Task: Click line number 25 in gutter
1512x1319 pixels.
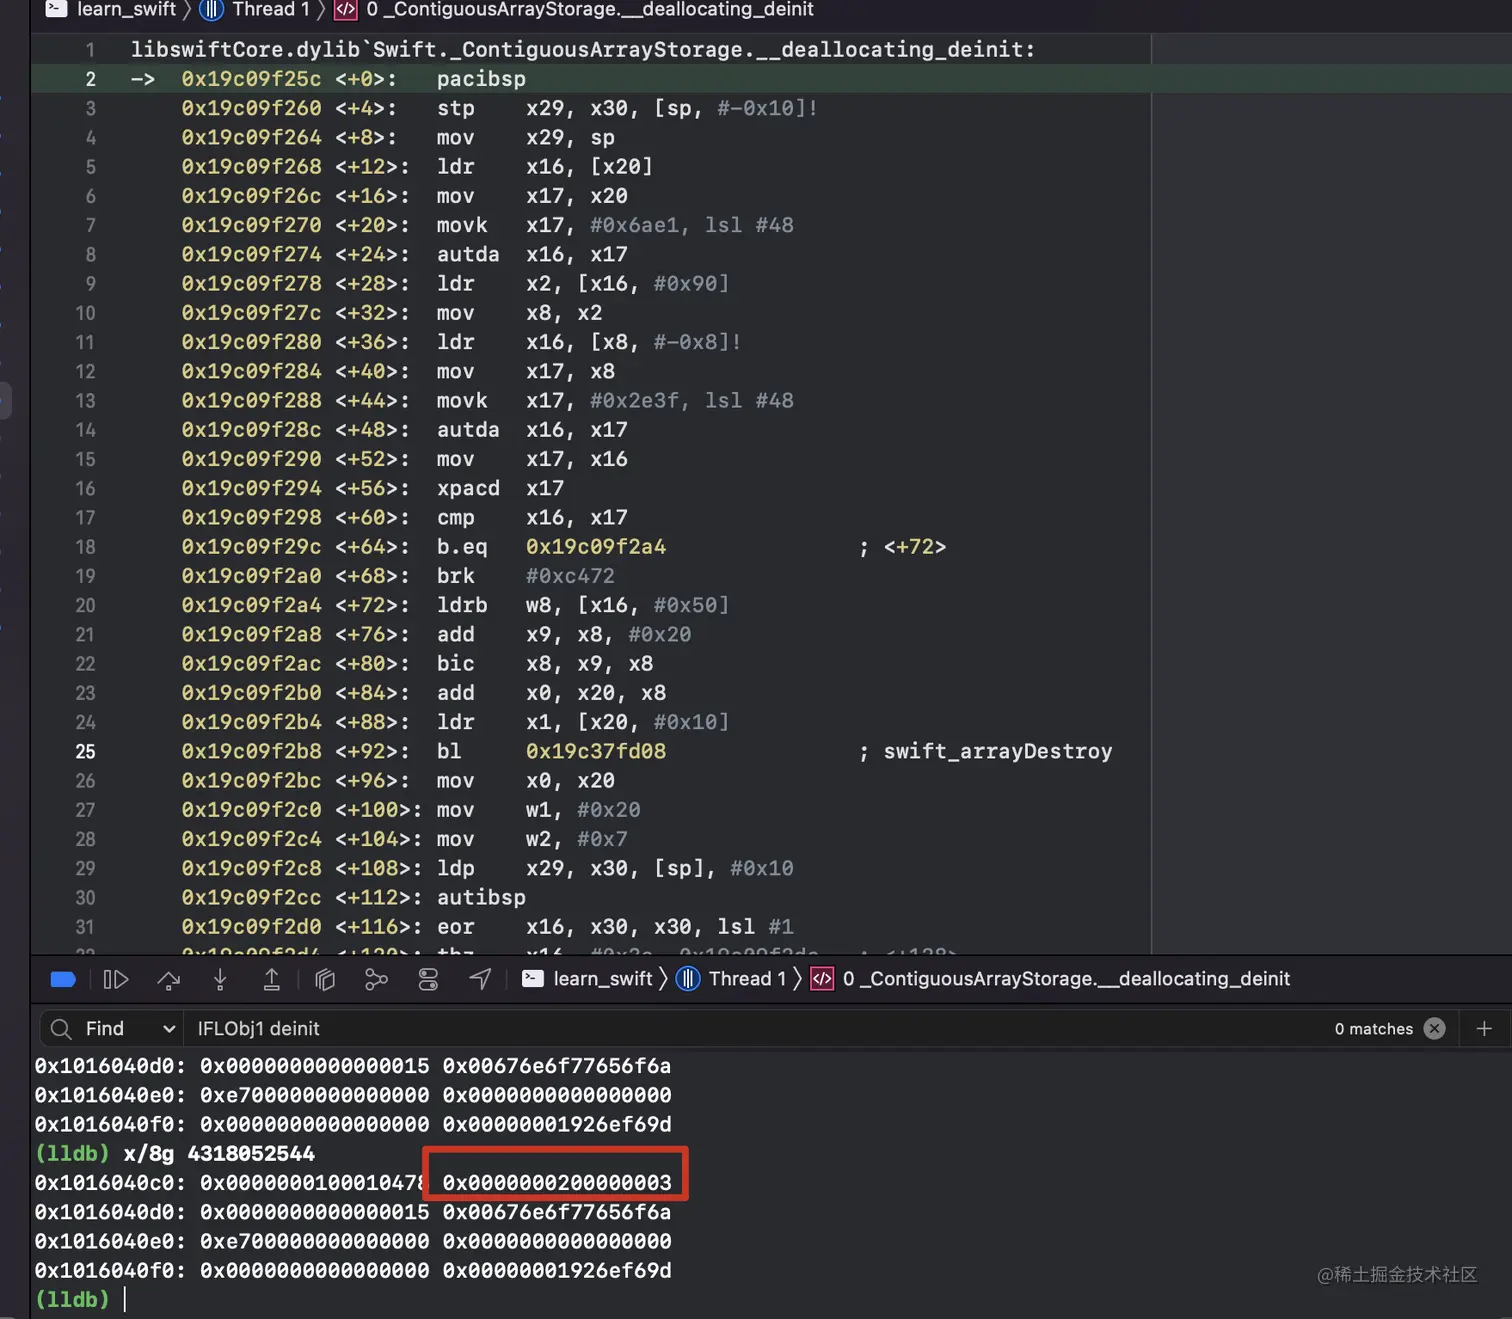Action: pos(86,752)
